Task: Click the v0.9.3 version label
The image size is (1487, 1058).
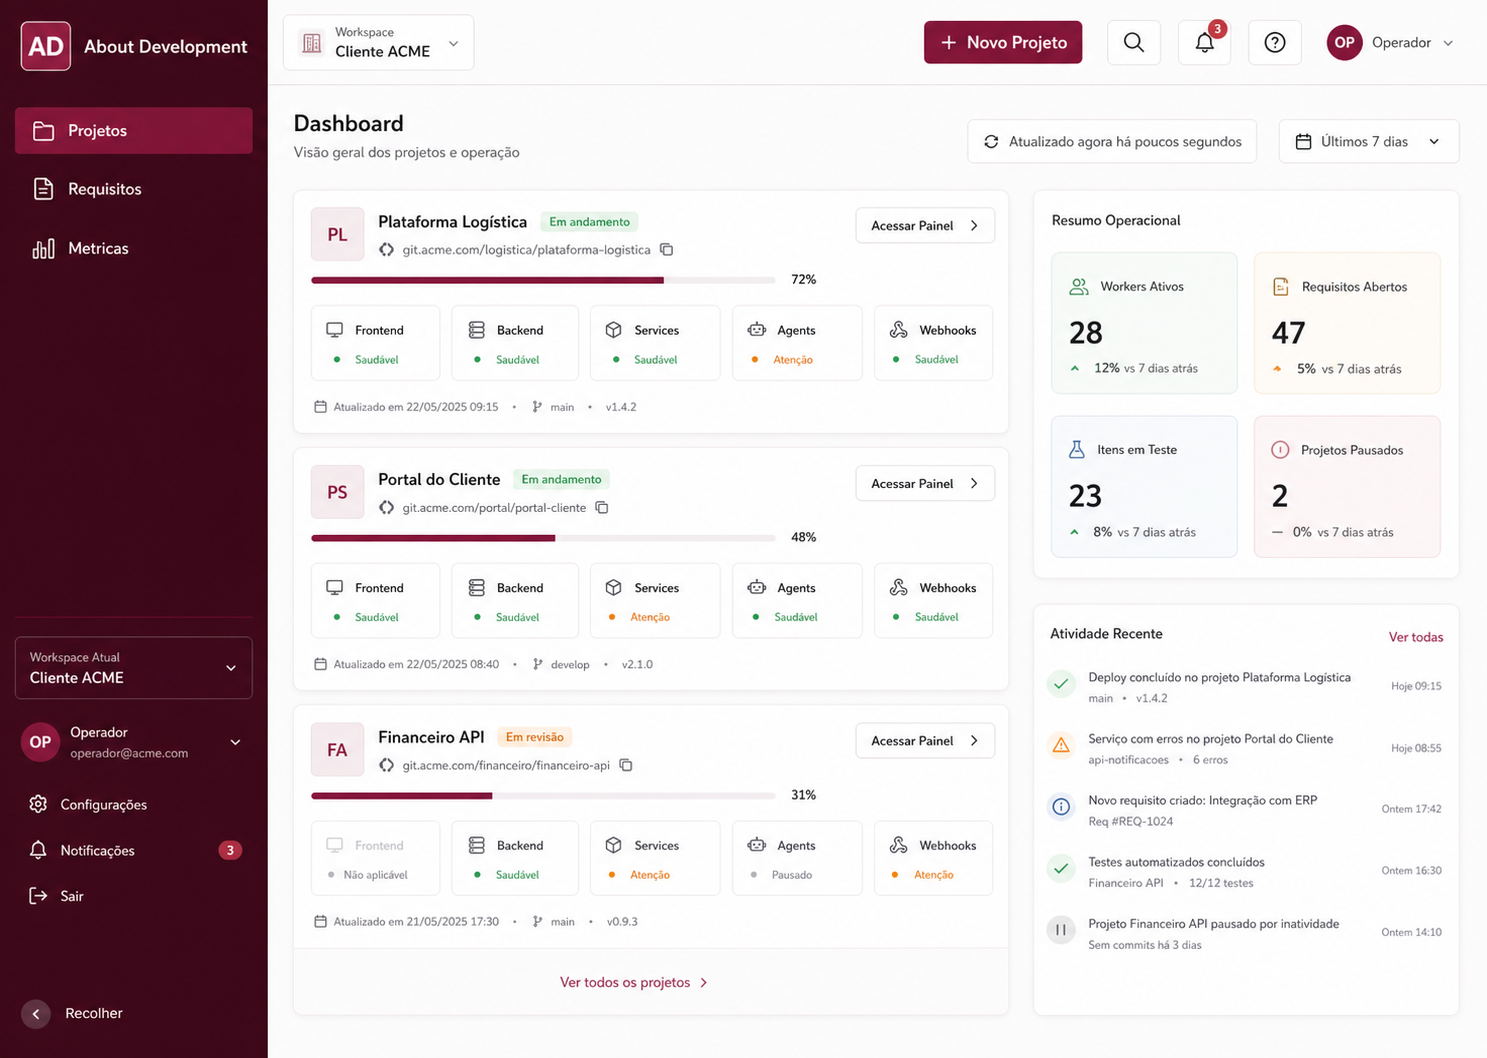Action: [x=622, y=922]
